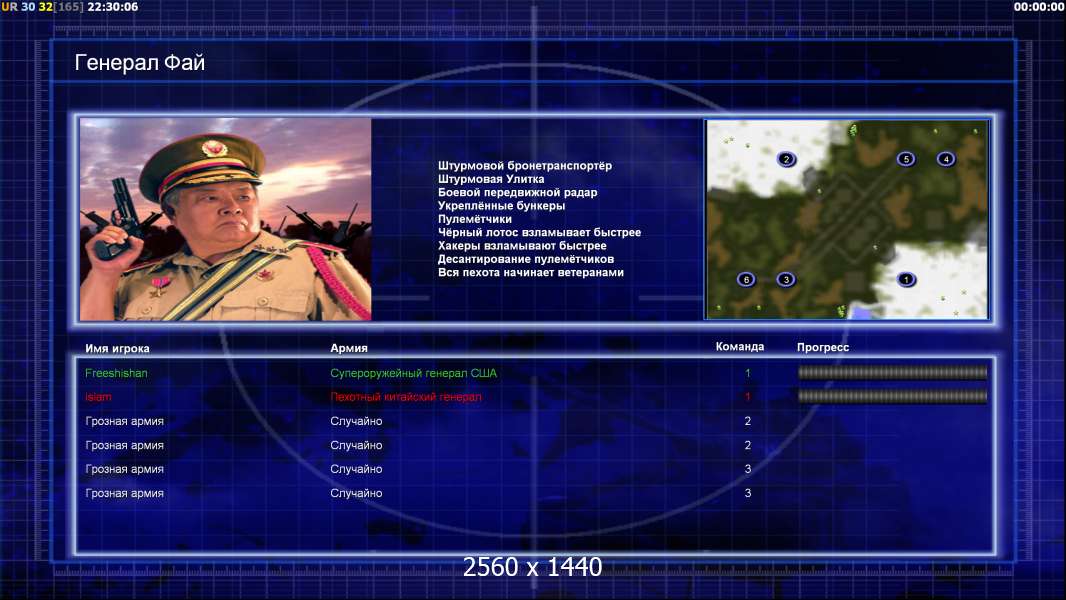Screen dimensions: 1066x600
Task: Click 'Штурмовой бронетранспортёр' in the unit list
Action: point(525,166)
